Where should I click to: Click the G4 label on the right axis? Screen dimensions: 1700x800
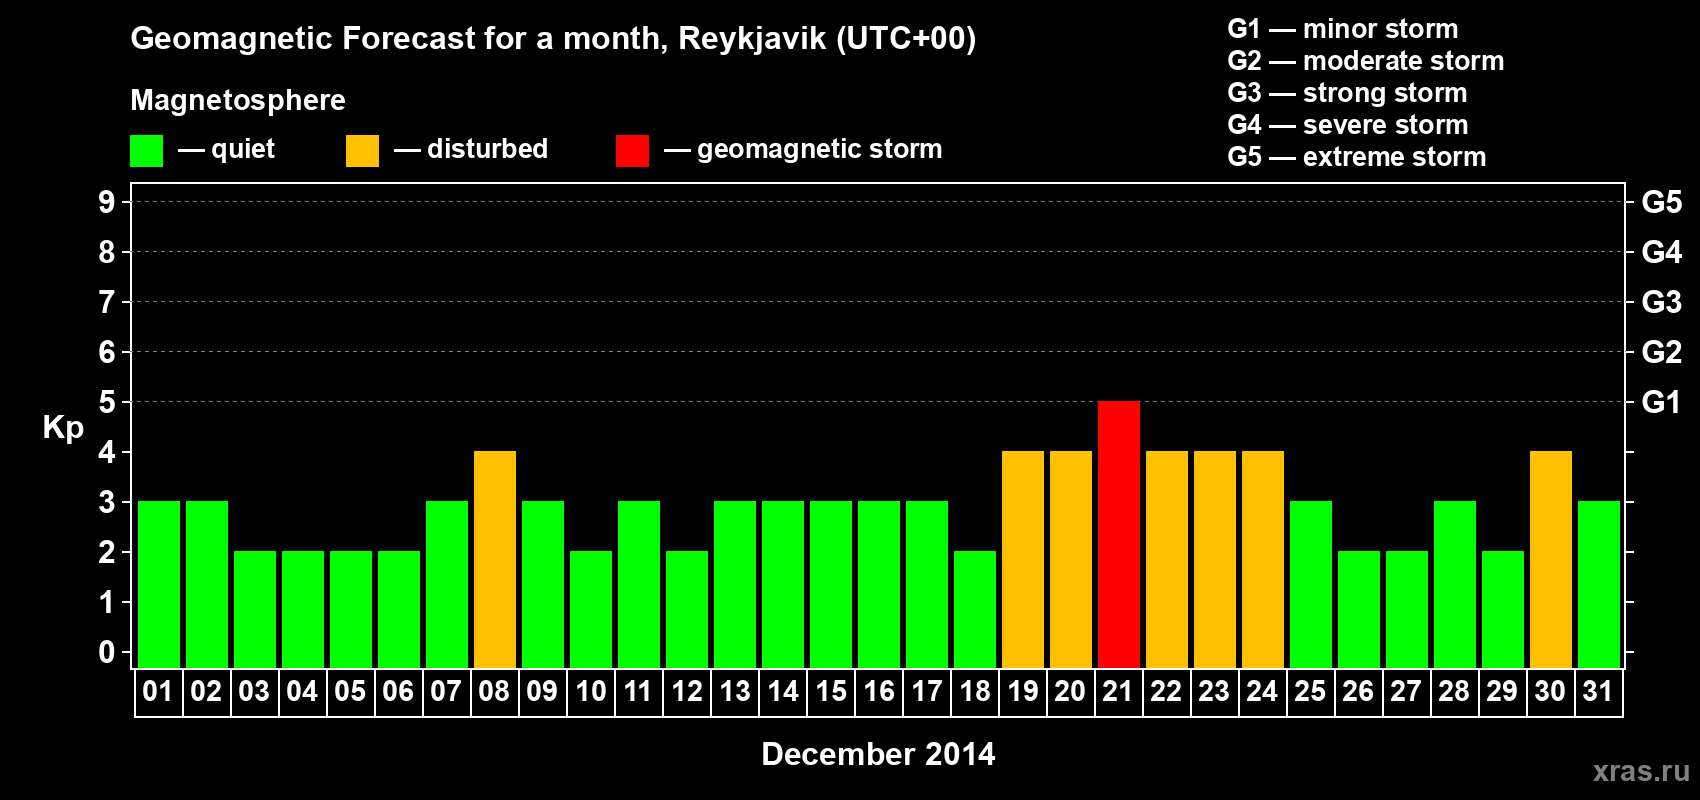(x=1662, y=252)
